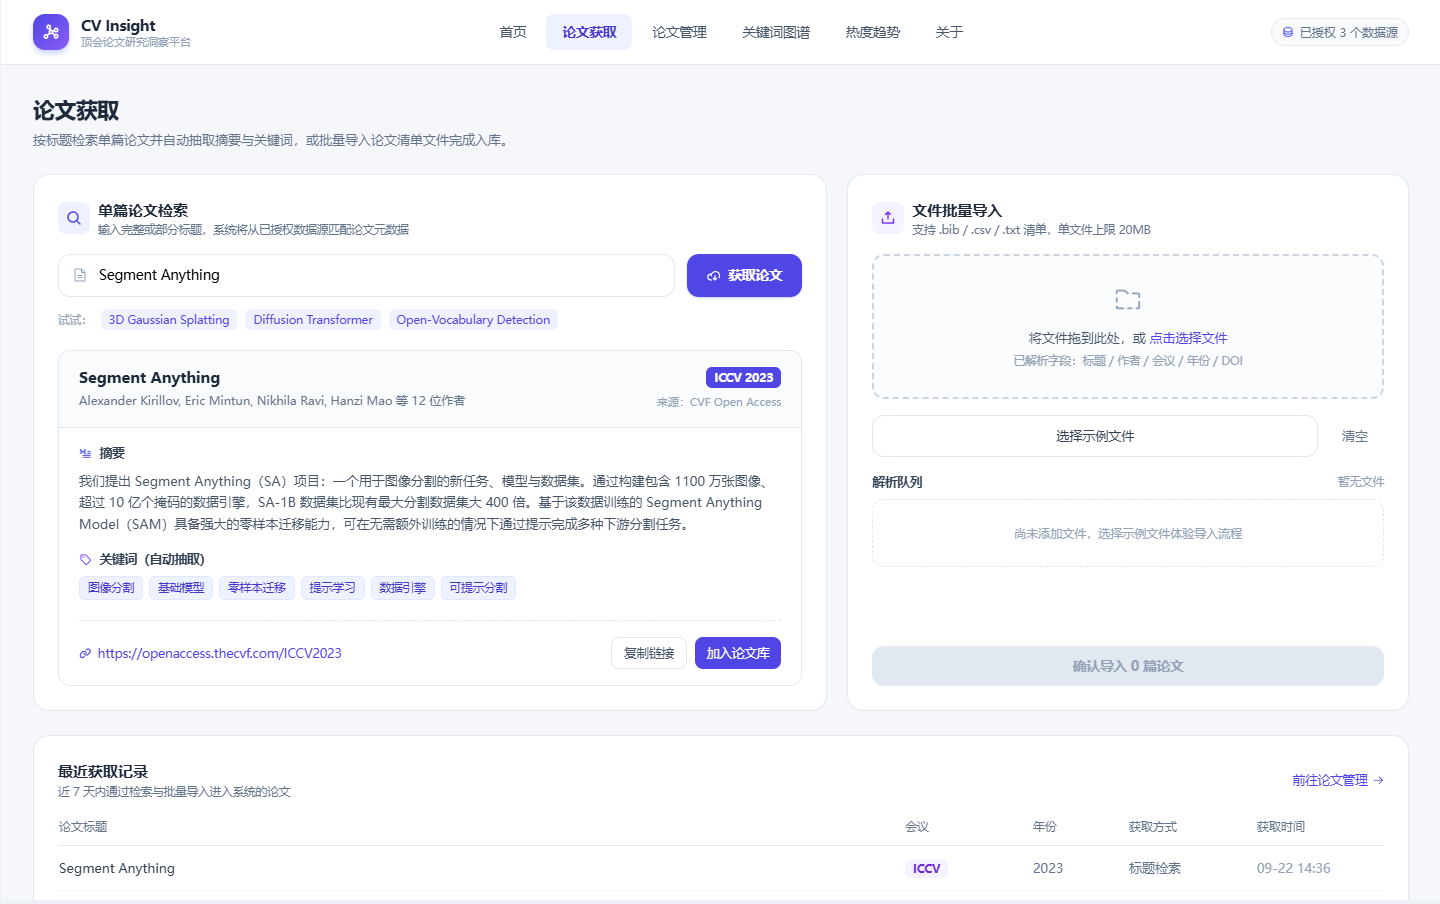Image resolution: width=1440 pixels, height=904 pixels.
Task: Open the 关于 tab
Action: (949, 32)
